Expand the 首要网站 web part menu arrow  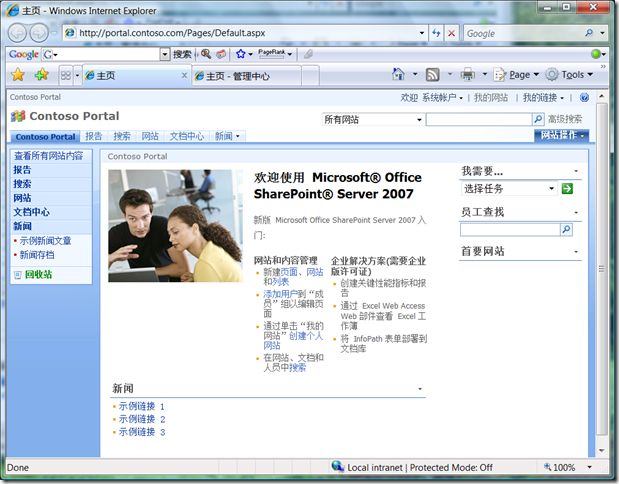pyautogui.click(x=576, y=252)
